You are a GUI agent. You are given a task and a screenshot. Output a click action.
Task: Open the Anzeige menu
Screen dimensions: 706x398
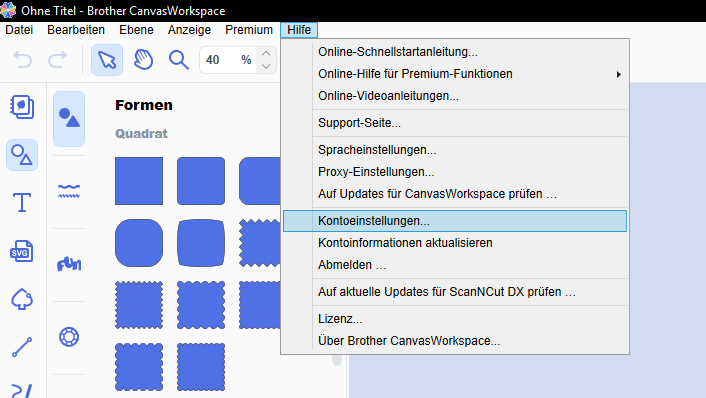(189, 30)
